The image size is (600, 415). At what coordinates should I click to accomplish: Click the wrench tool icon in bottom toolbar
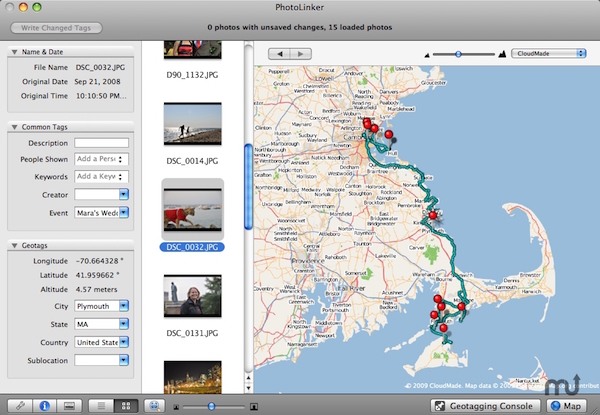click(20, 406)
